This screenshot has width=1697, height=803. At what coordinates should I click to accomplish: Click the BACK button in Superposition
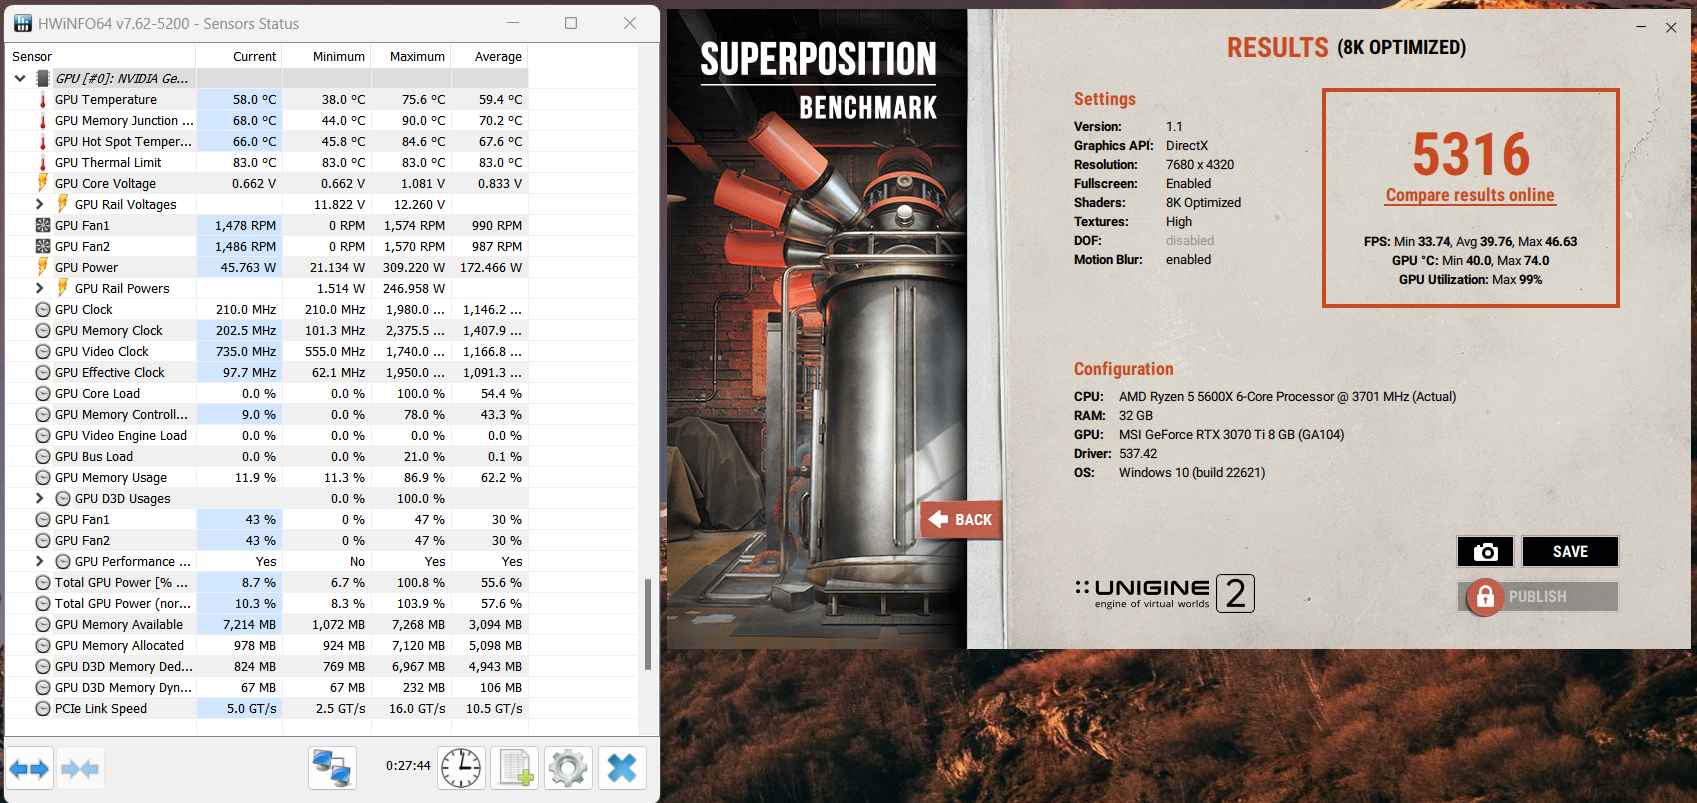tap(961, 519)
